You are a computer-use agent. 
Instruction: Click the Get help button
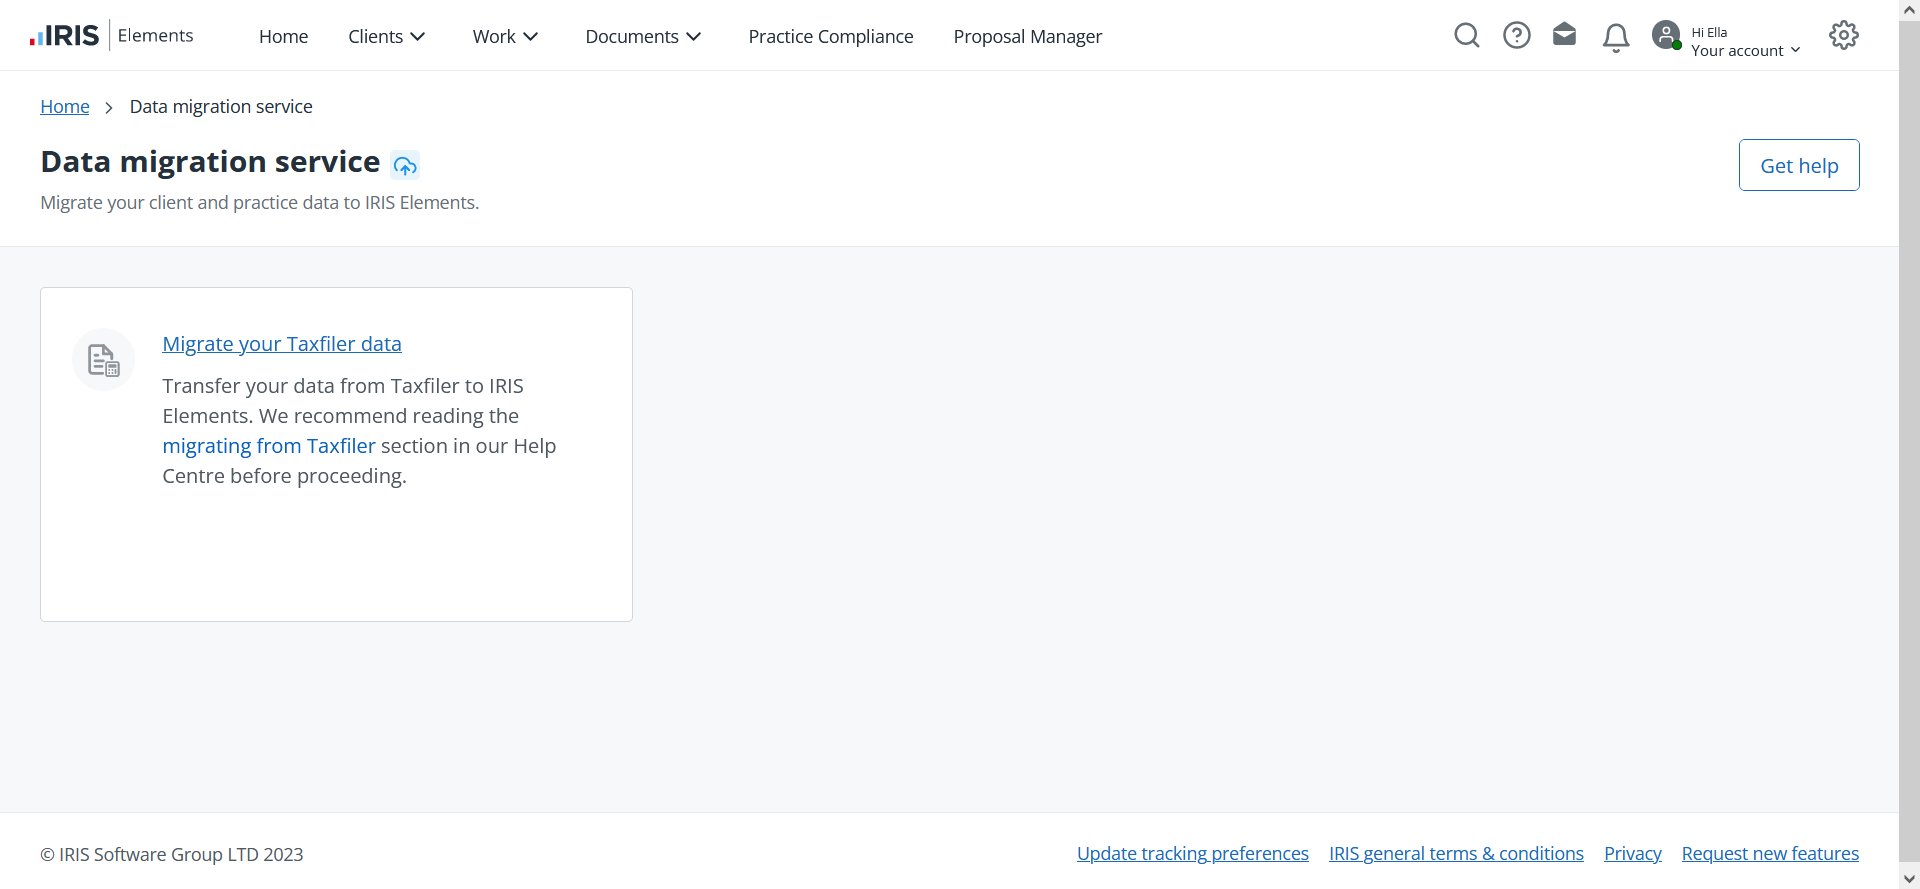click(1799, 165)
